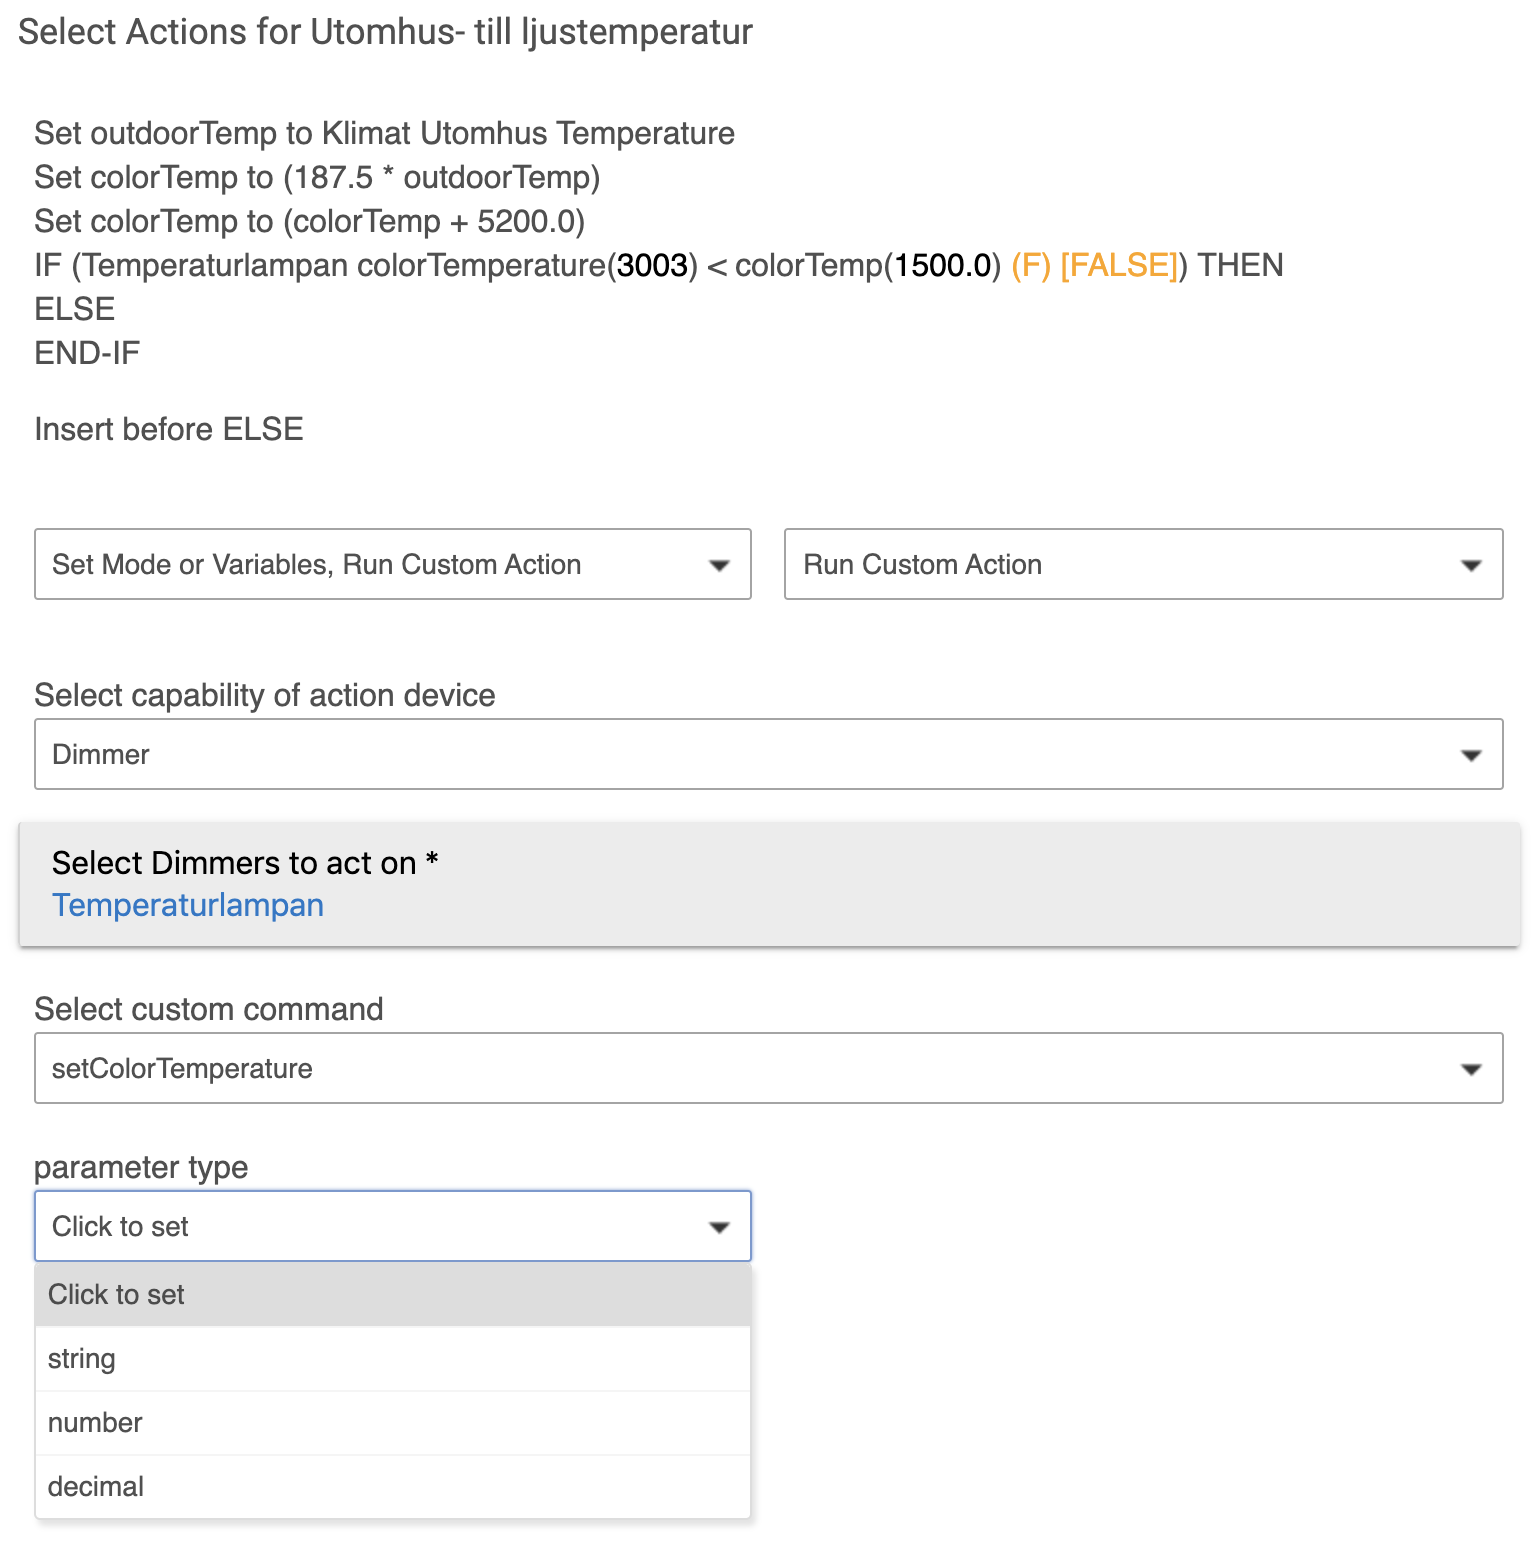Open the setColorTemperature command dropdown
The width and height of the screenshot is (1540, 1548).
[x=768, y=1068]
